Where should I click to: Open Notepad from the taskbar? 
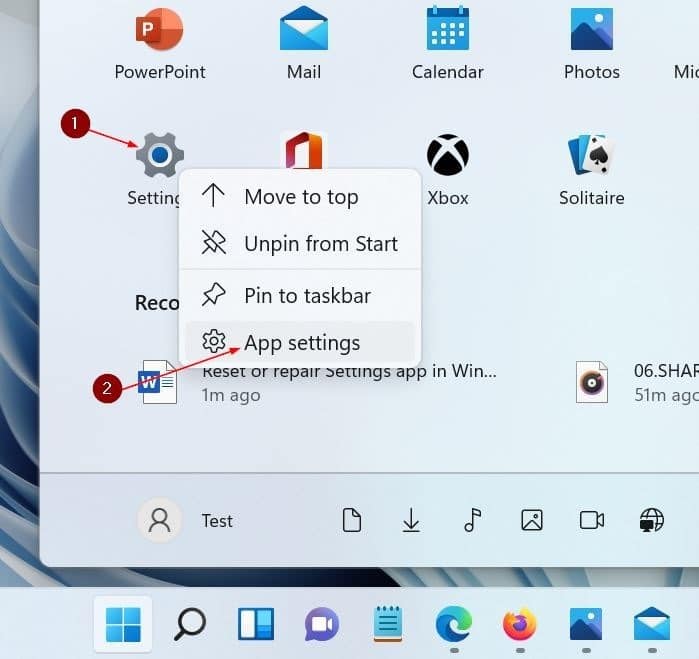click(x=388, y=623)
